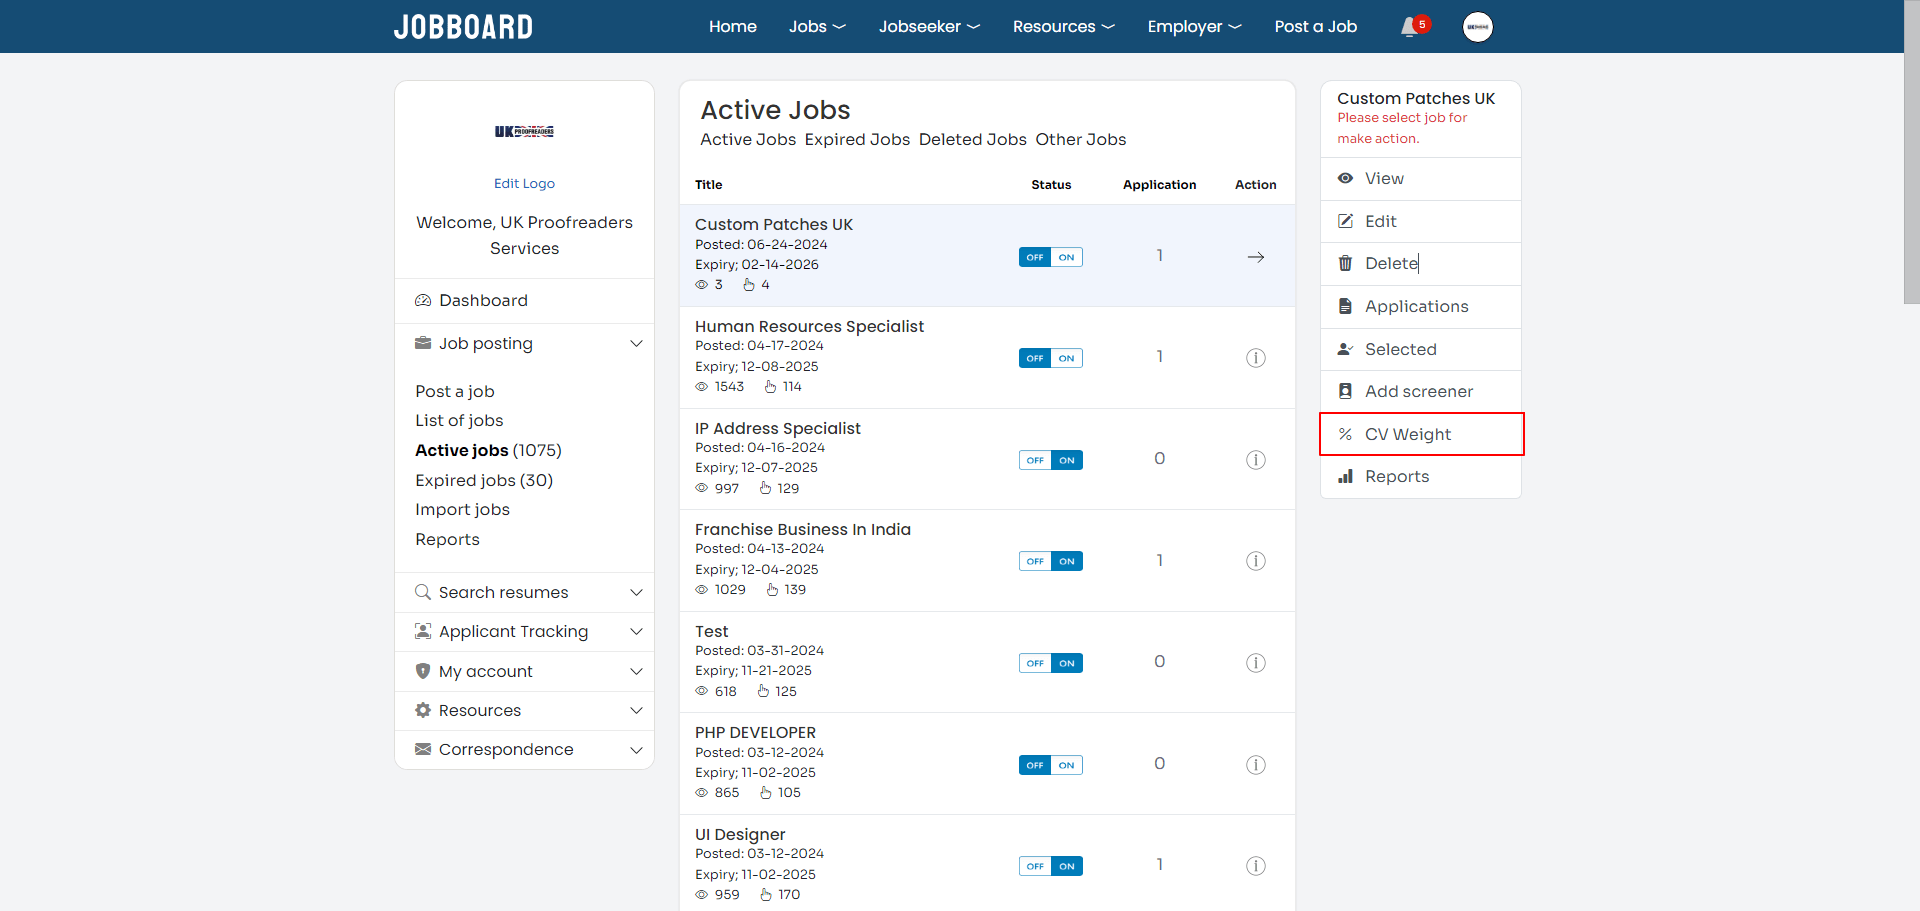1920x911 pixels.
Task: Click the Human Resources Specialist job title
Action: [809, 326]
